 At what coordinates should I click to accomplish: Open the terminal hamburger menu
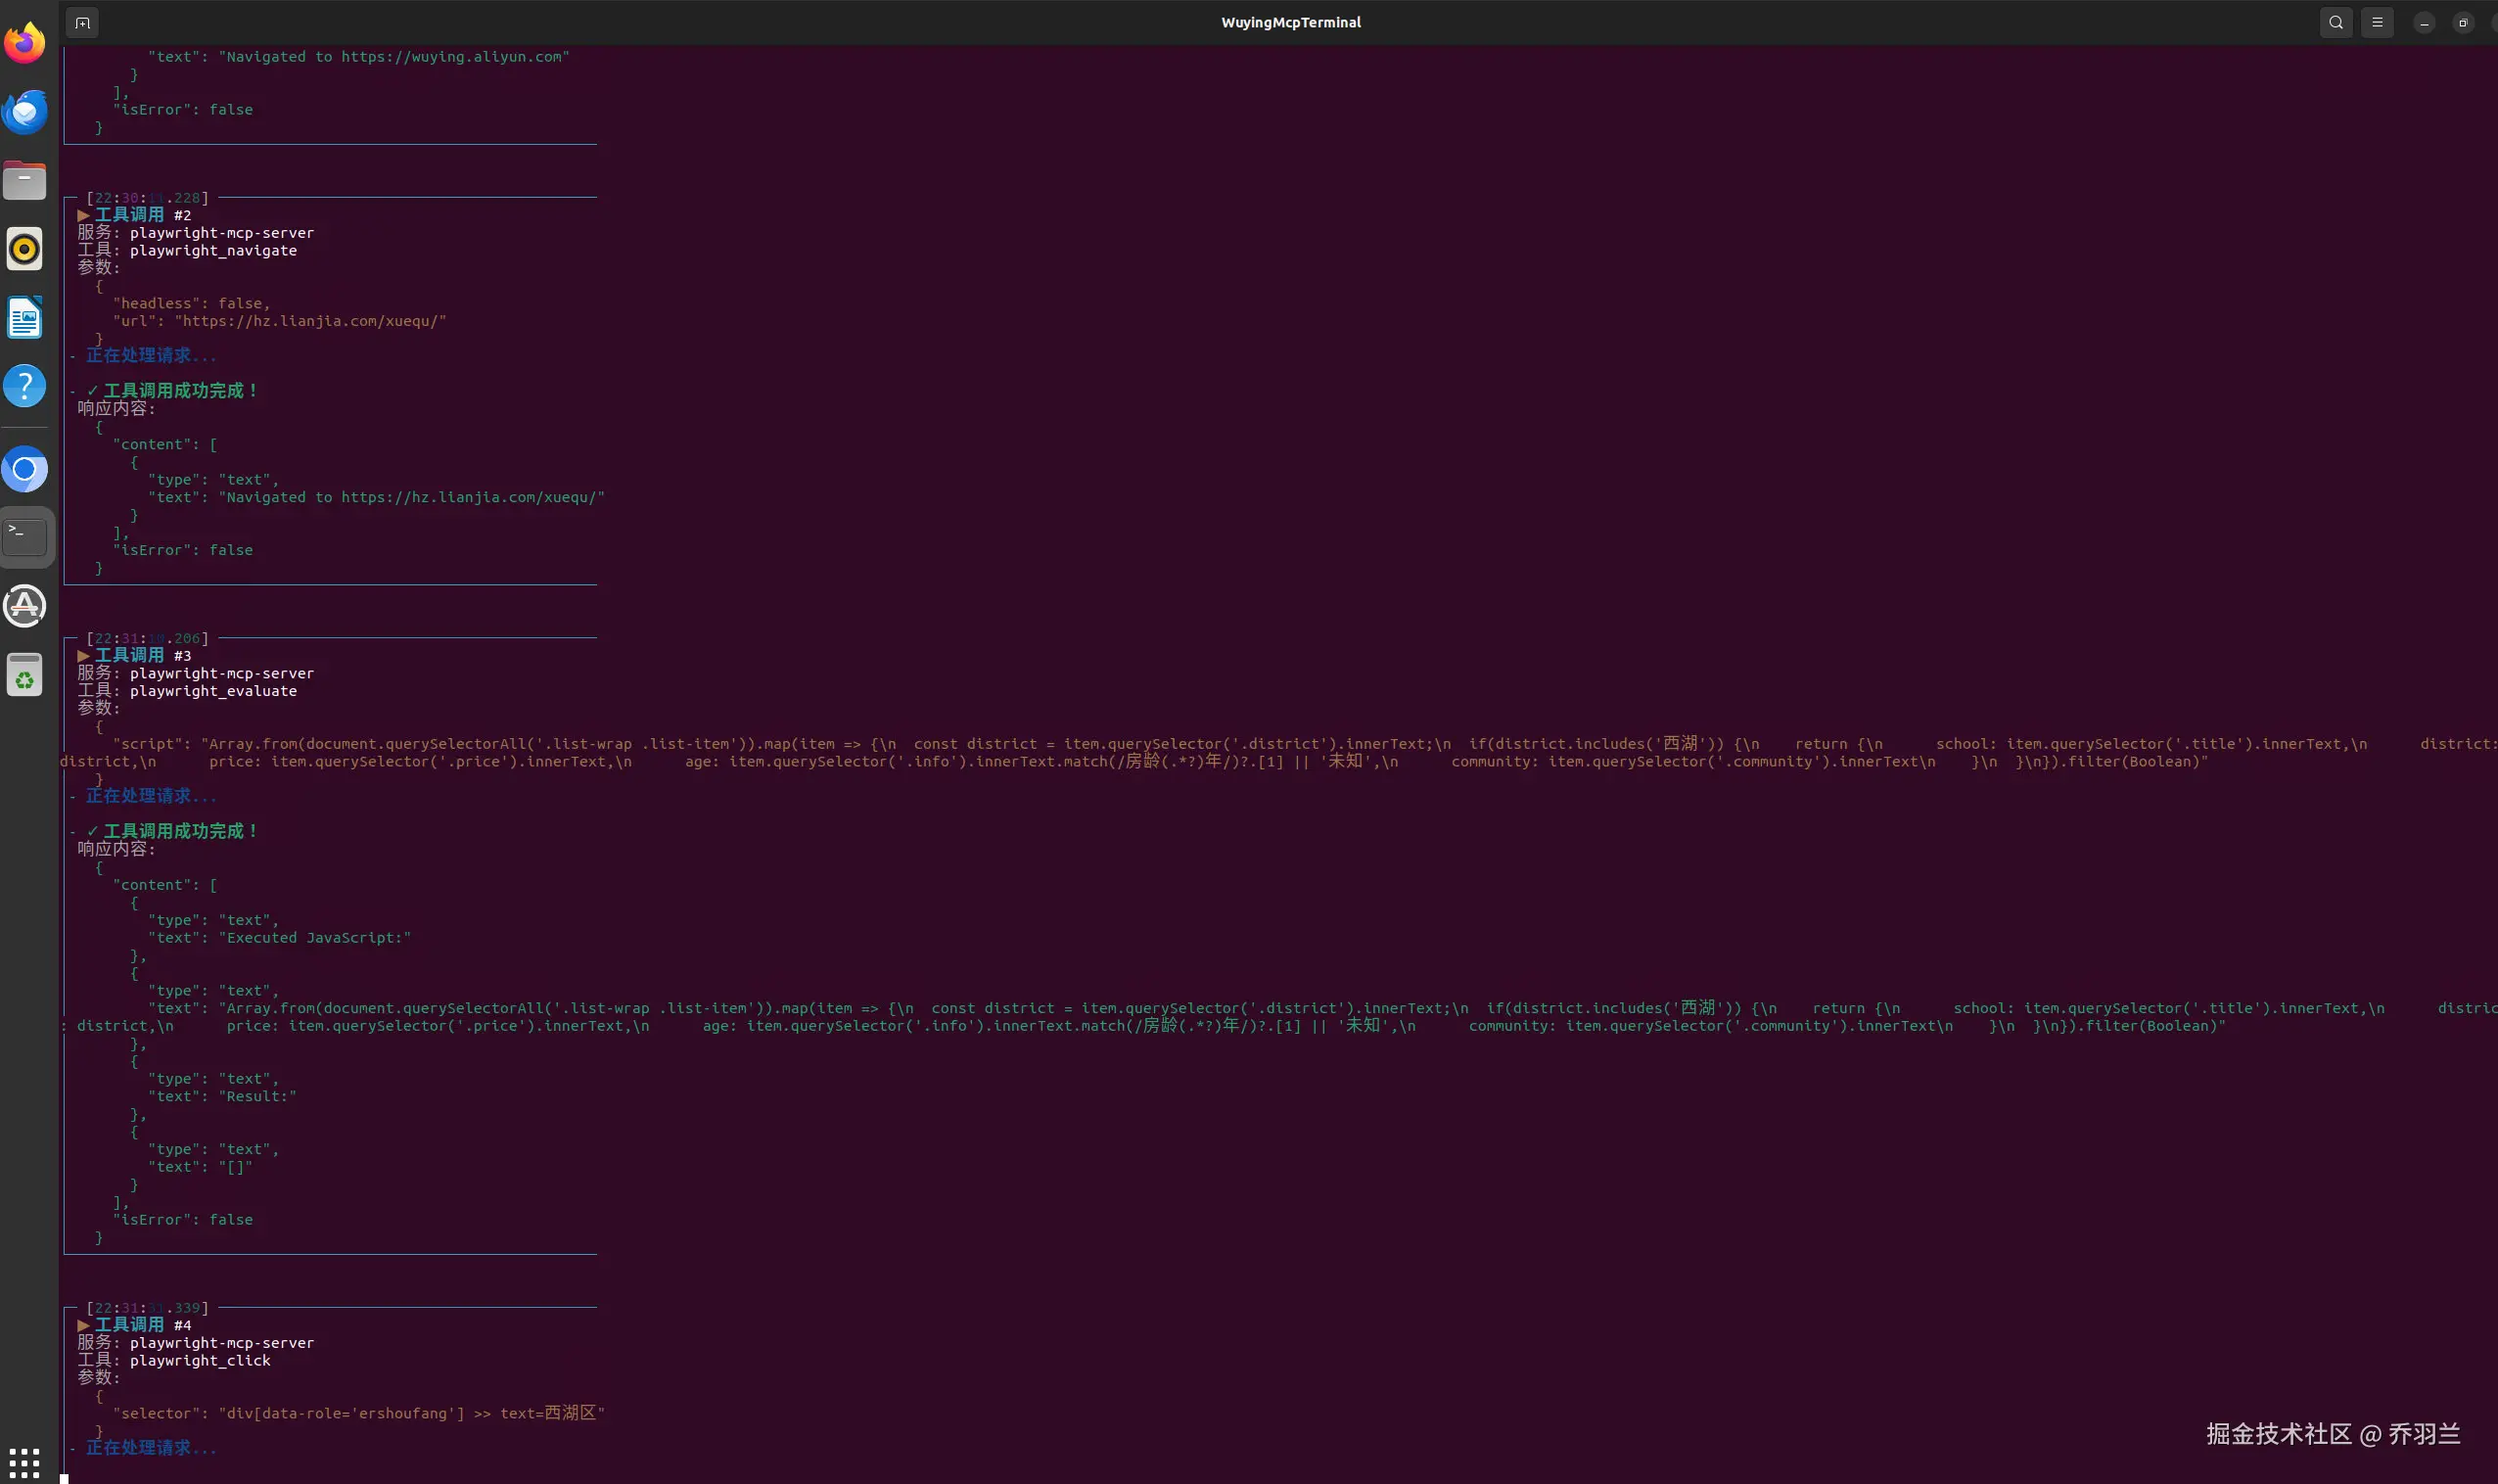pyautogui.click(x=2378, y=22)
